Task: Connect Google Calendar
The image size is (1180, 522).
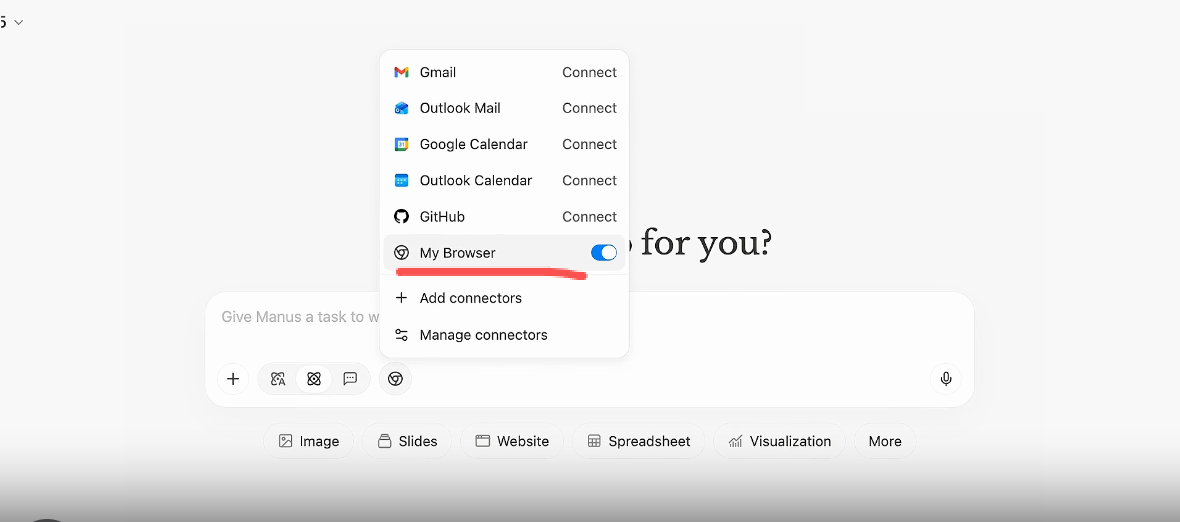Action: point(589,144)
